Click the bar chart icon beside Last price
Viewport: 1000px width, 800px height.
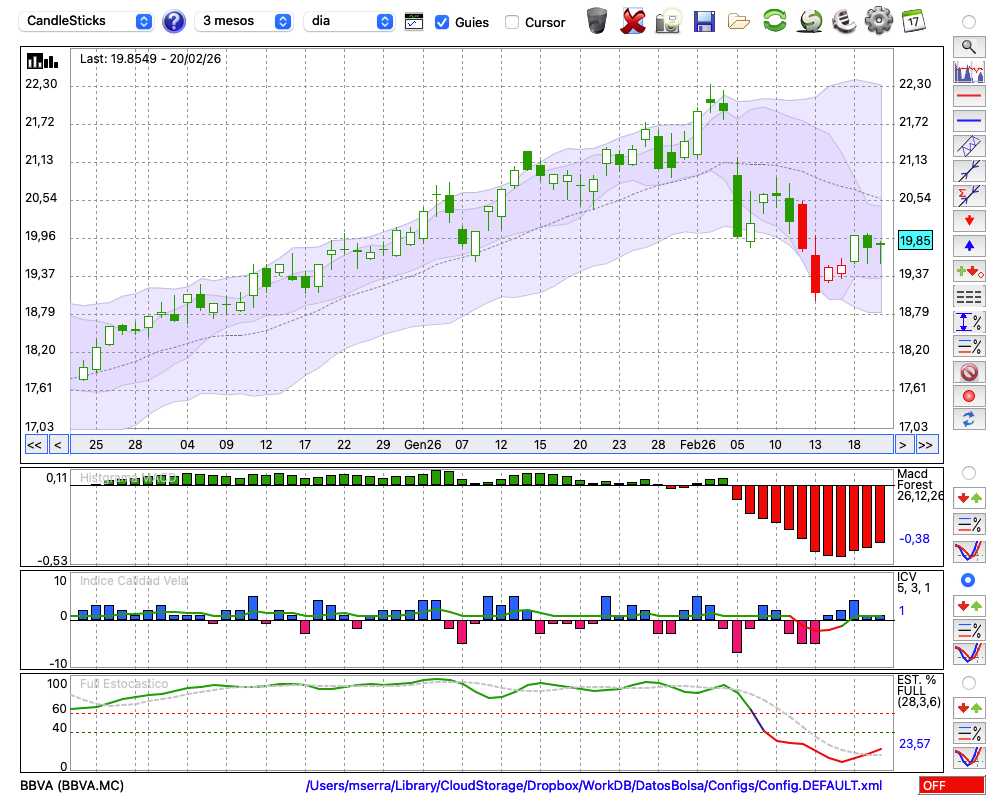42,61
